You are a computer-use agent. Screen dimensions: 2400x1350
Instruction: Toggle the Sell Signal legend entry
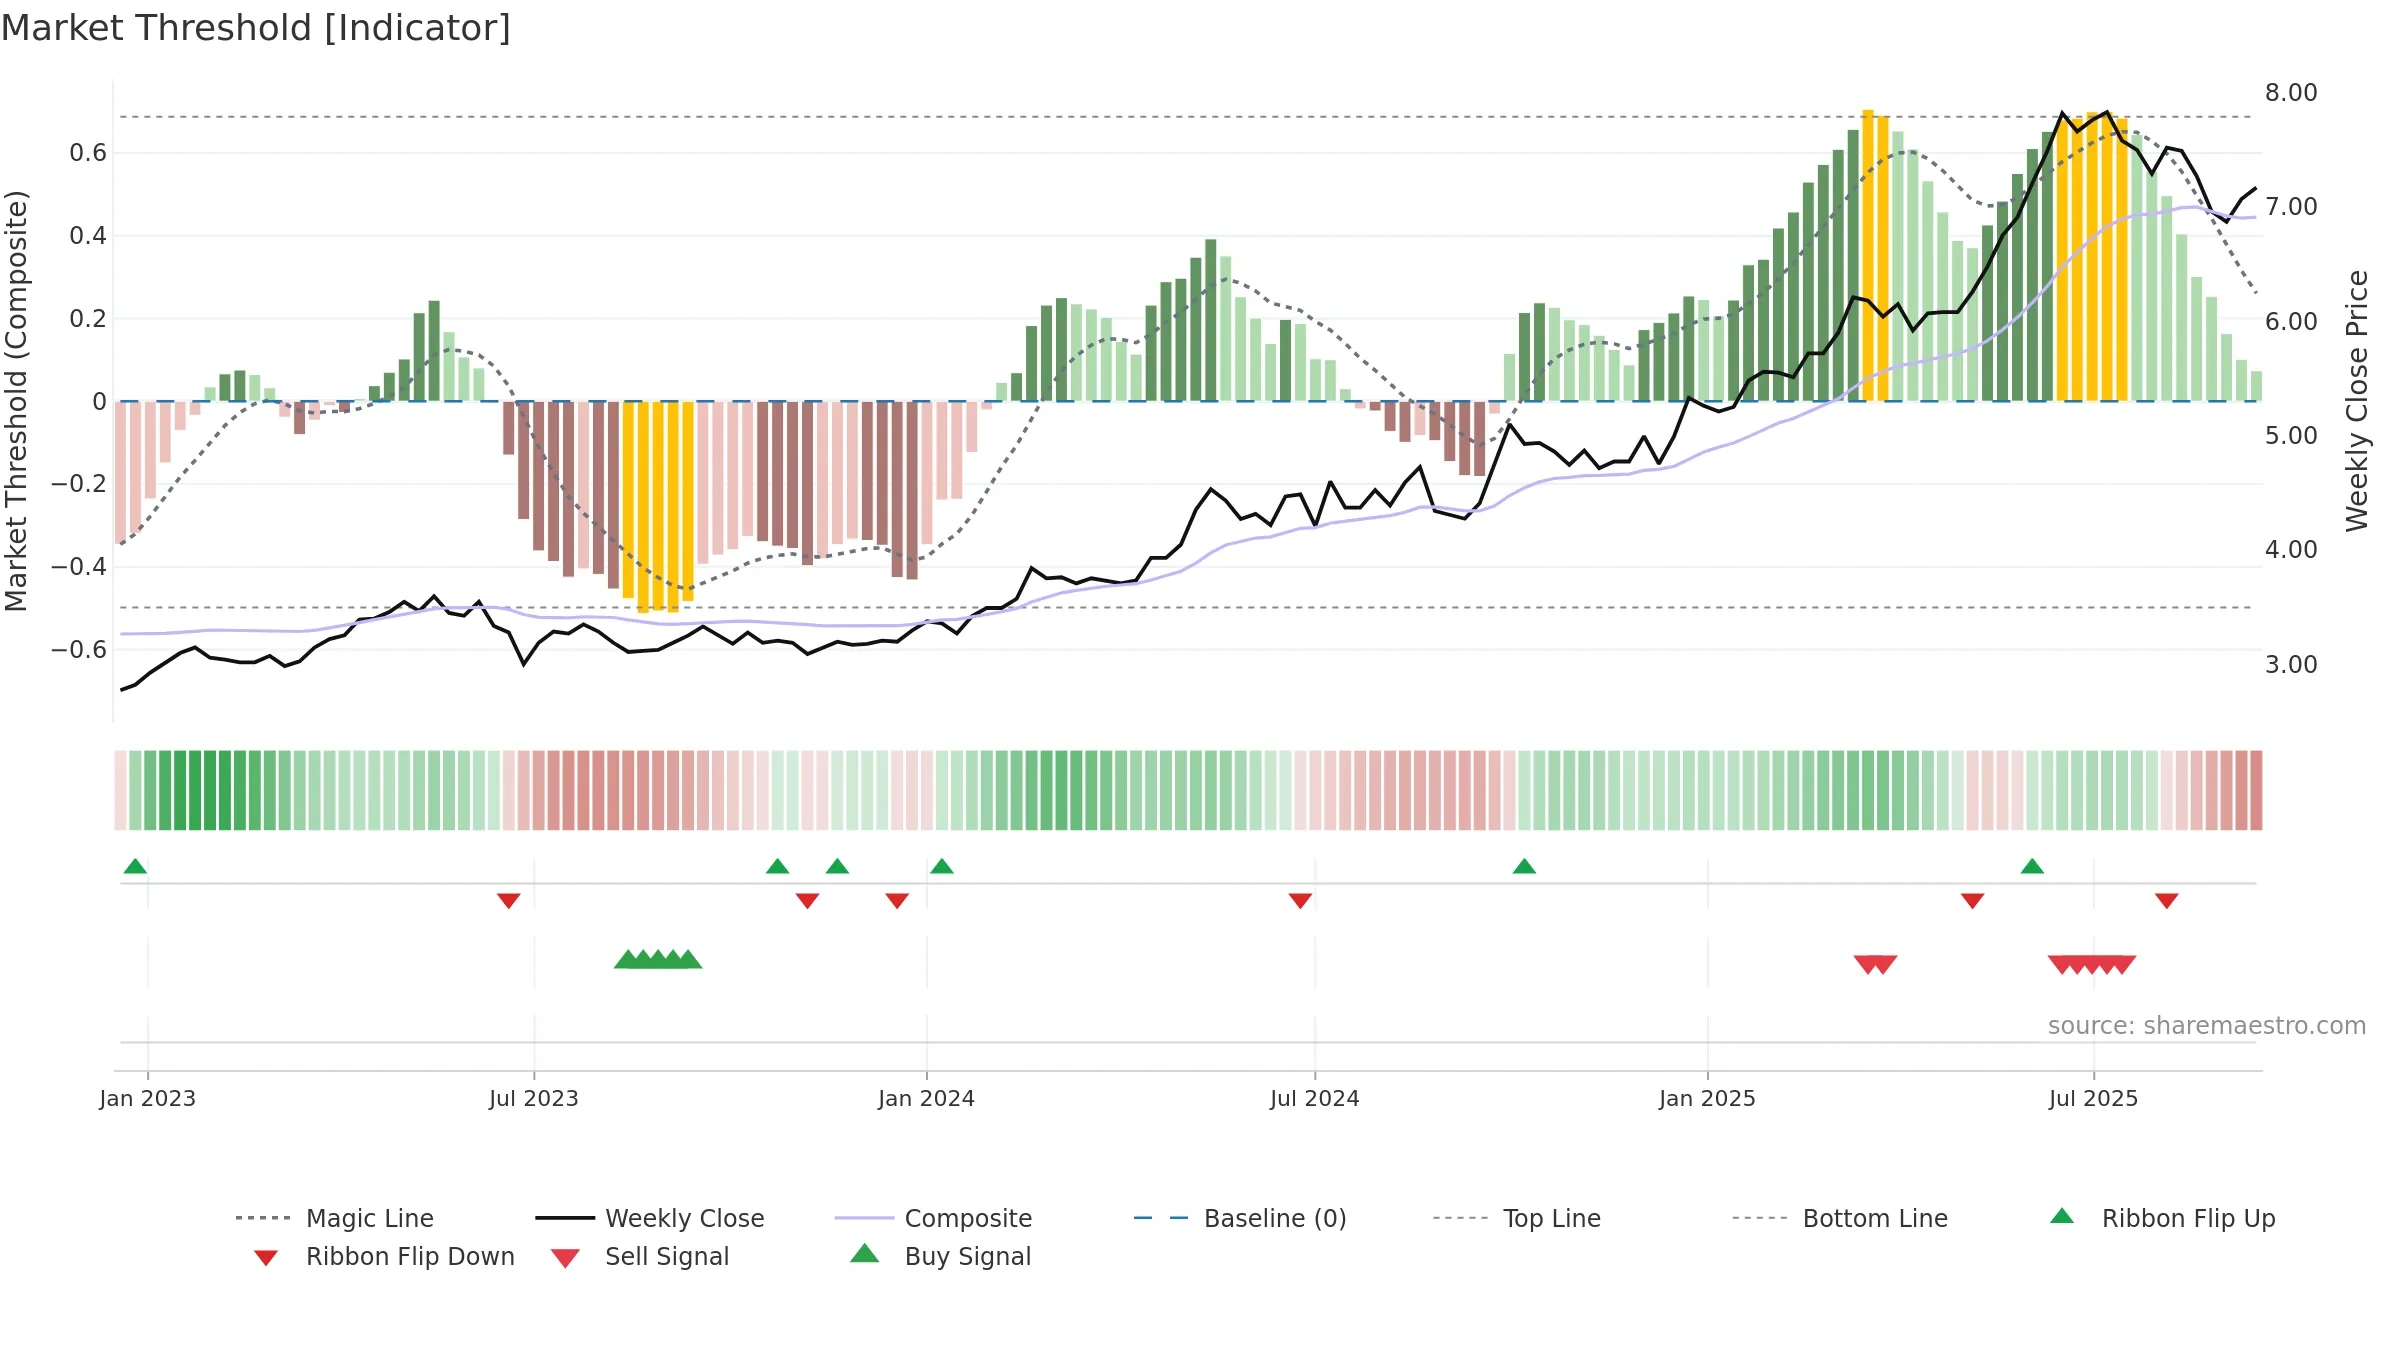[x=639, y=1256]
